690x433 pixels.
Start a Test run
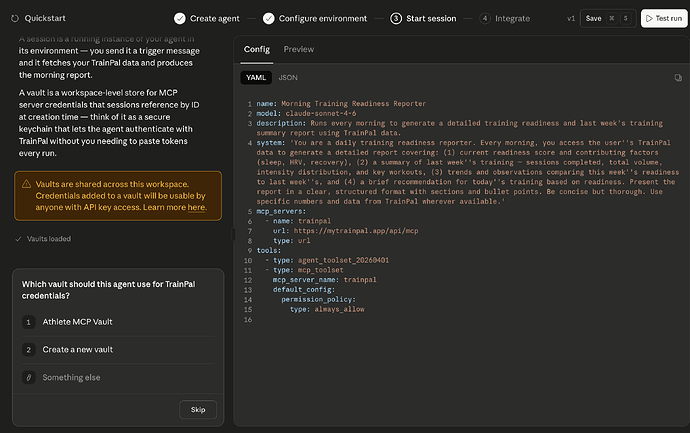pos(664,18)
